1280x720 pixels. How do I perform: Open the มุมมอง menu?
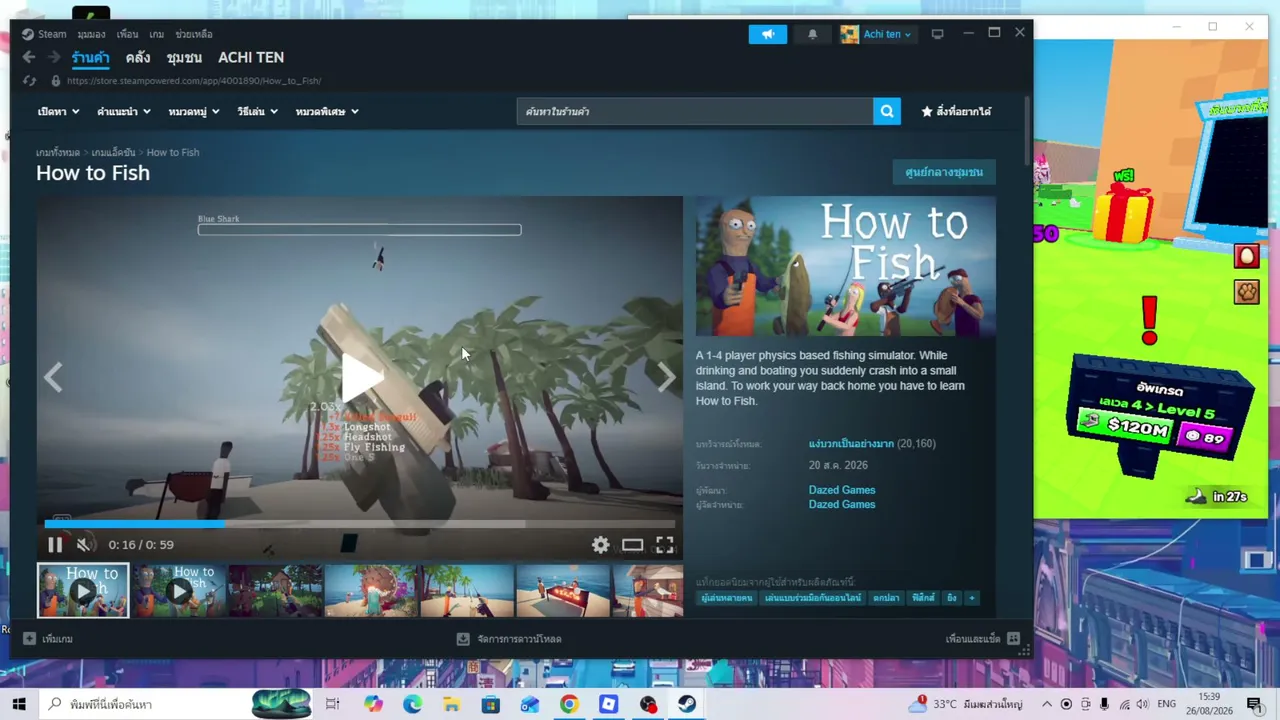(x=91, y=34)
